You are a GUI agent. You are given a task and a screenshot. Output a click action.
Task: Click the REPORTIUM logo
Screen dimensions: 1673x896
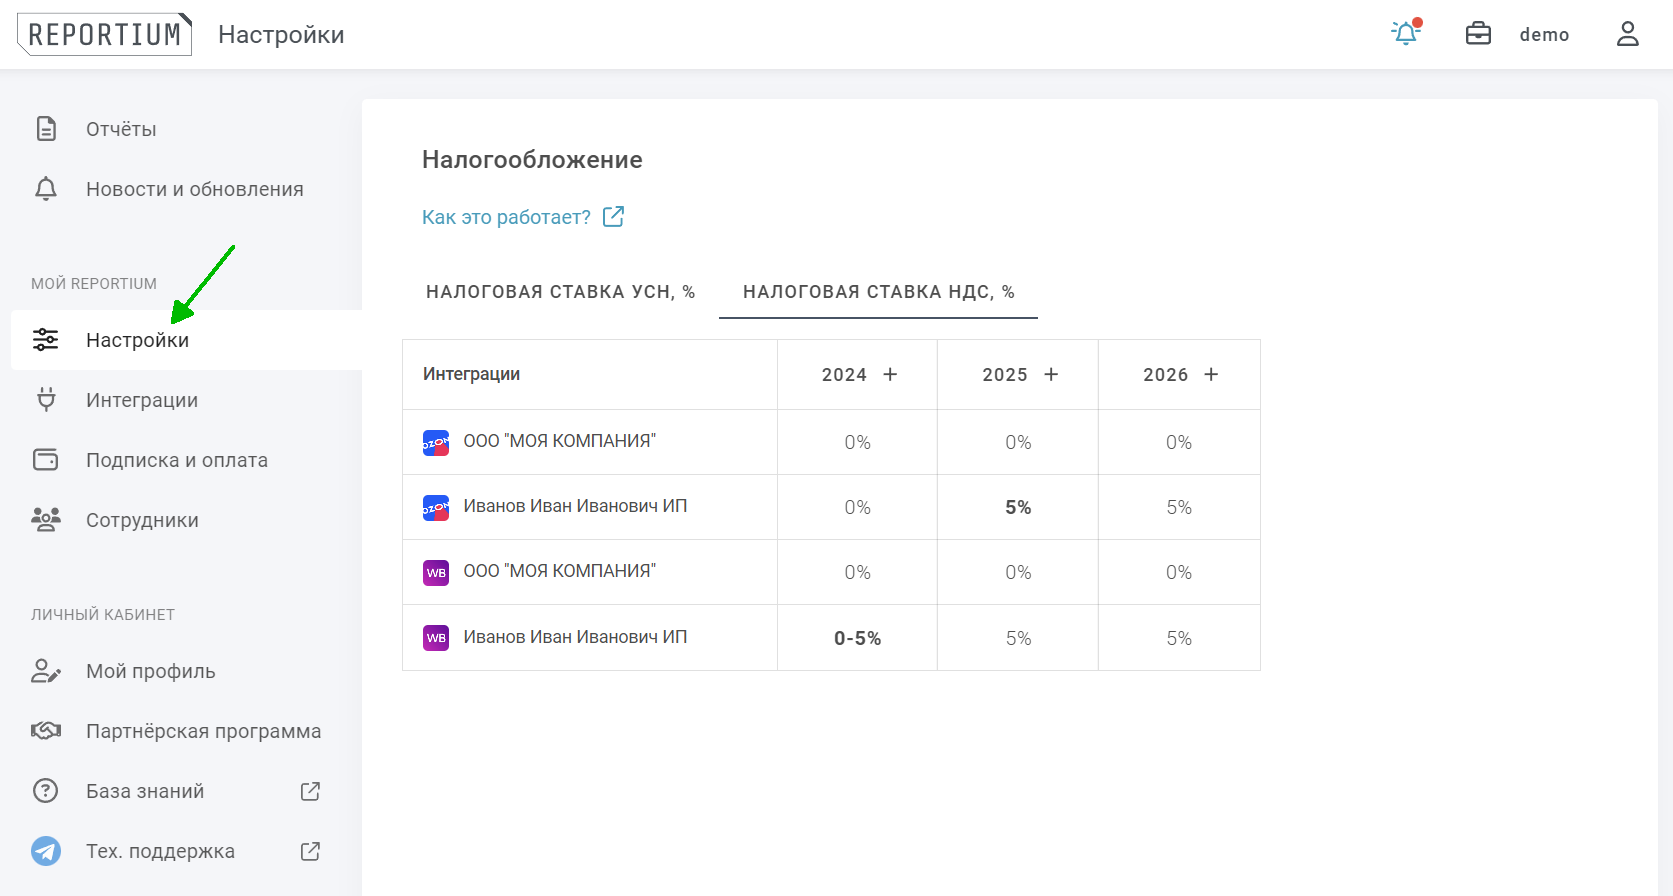coord(104,34)
